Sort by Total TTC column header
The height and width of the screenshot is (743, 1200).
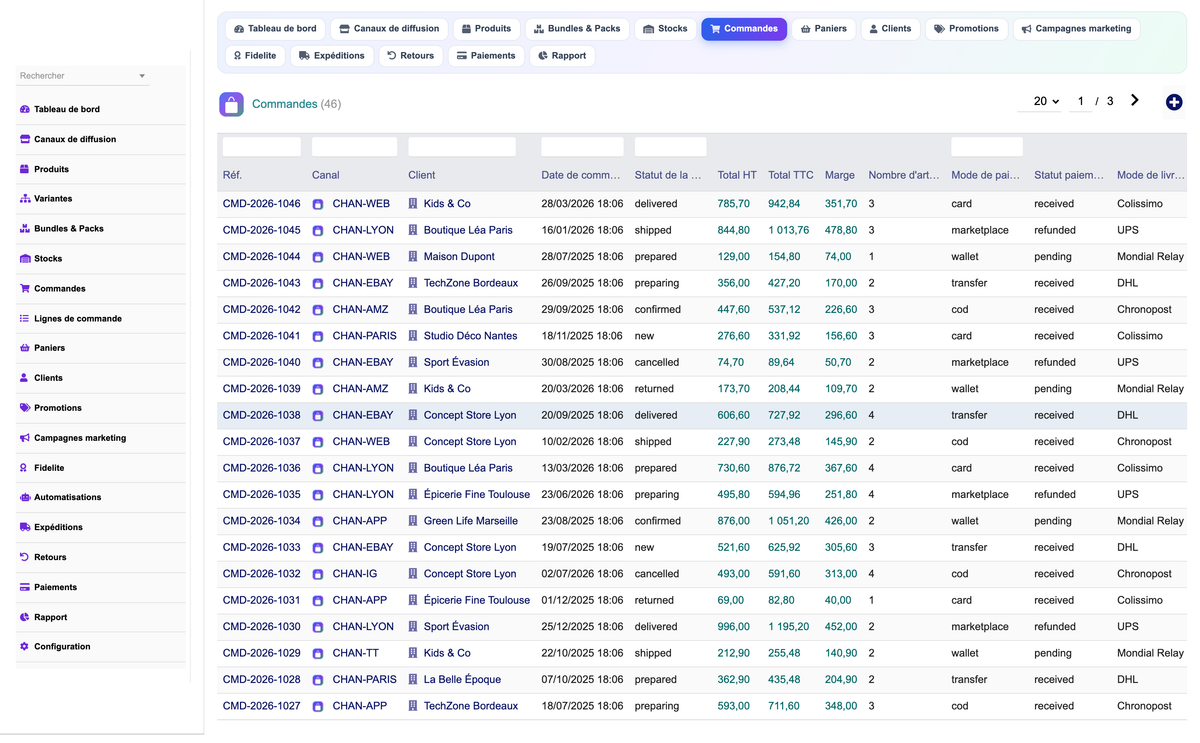[791, 175]
